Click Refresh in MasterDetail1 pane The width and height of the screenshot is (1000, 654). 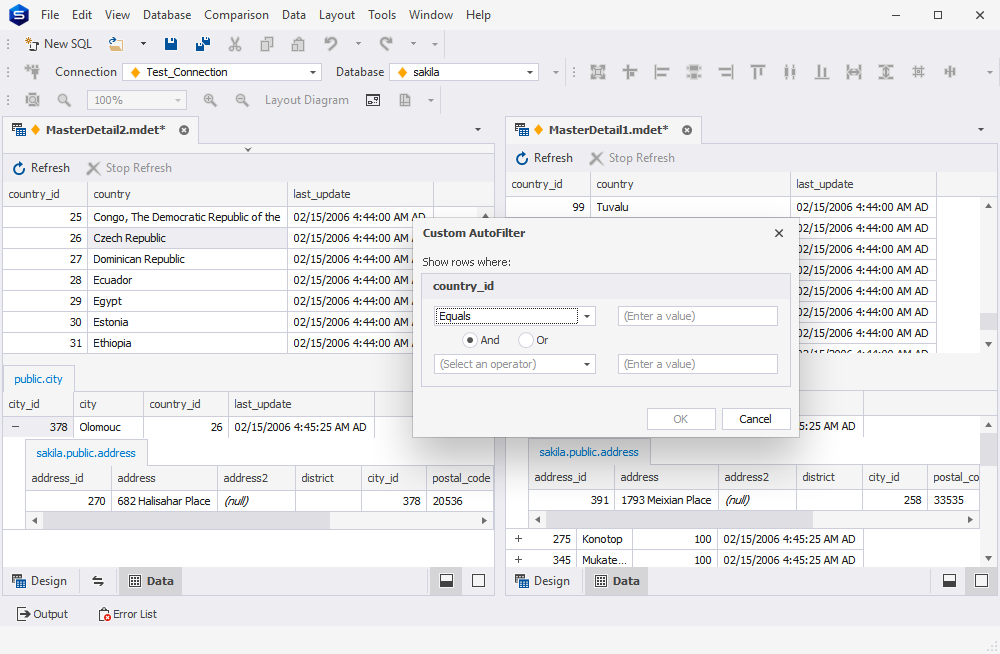coord(544,158)
